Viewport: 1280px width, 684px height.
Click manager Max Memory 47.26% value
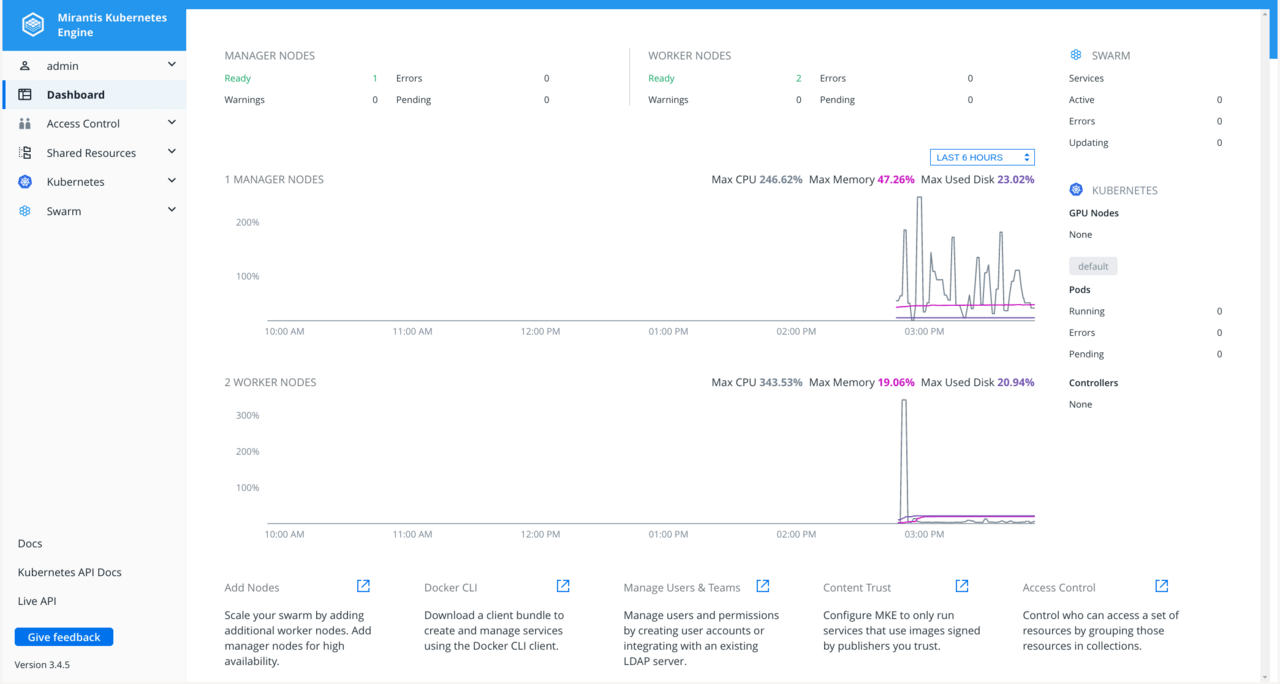896,180
